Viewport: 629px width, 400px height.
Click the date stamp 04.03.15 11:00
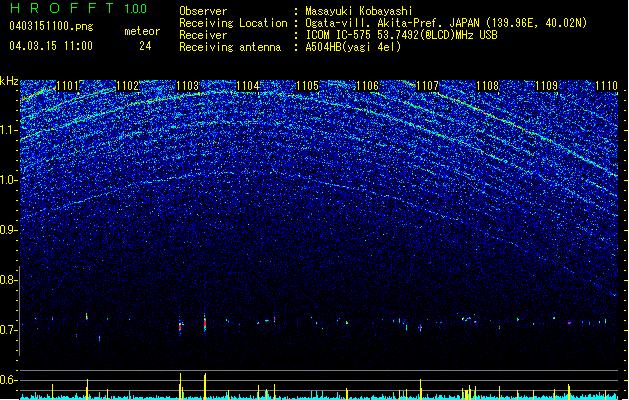(51, 46)
